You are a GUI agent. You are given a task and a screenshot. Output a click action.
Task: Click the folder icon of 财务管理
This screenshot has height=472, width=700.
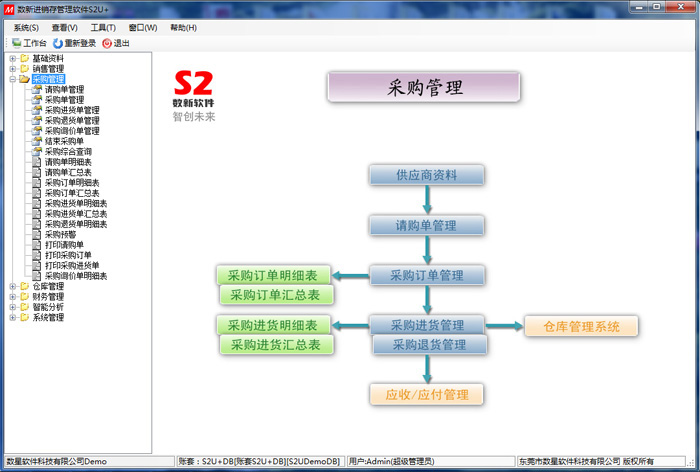25,297
